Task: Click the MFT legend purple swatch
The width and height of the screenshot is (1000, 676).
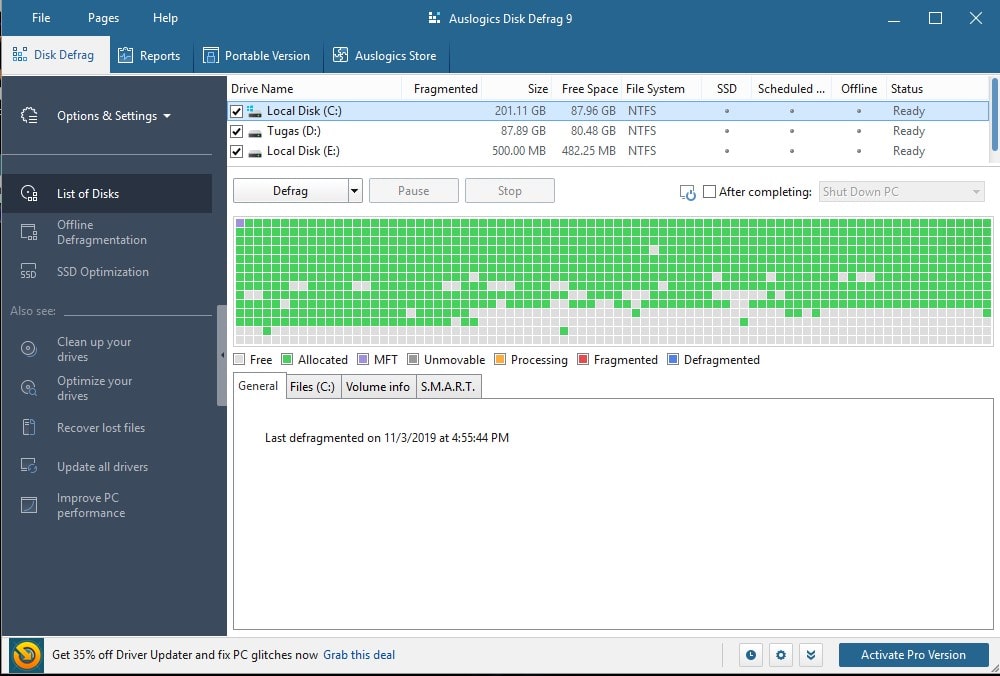Action: click(x=363, y=360)
